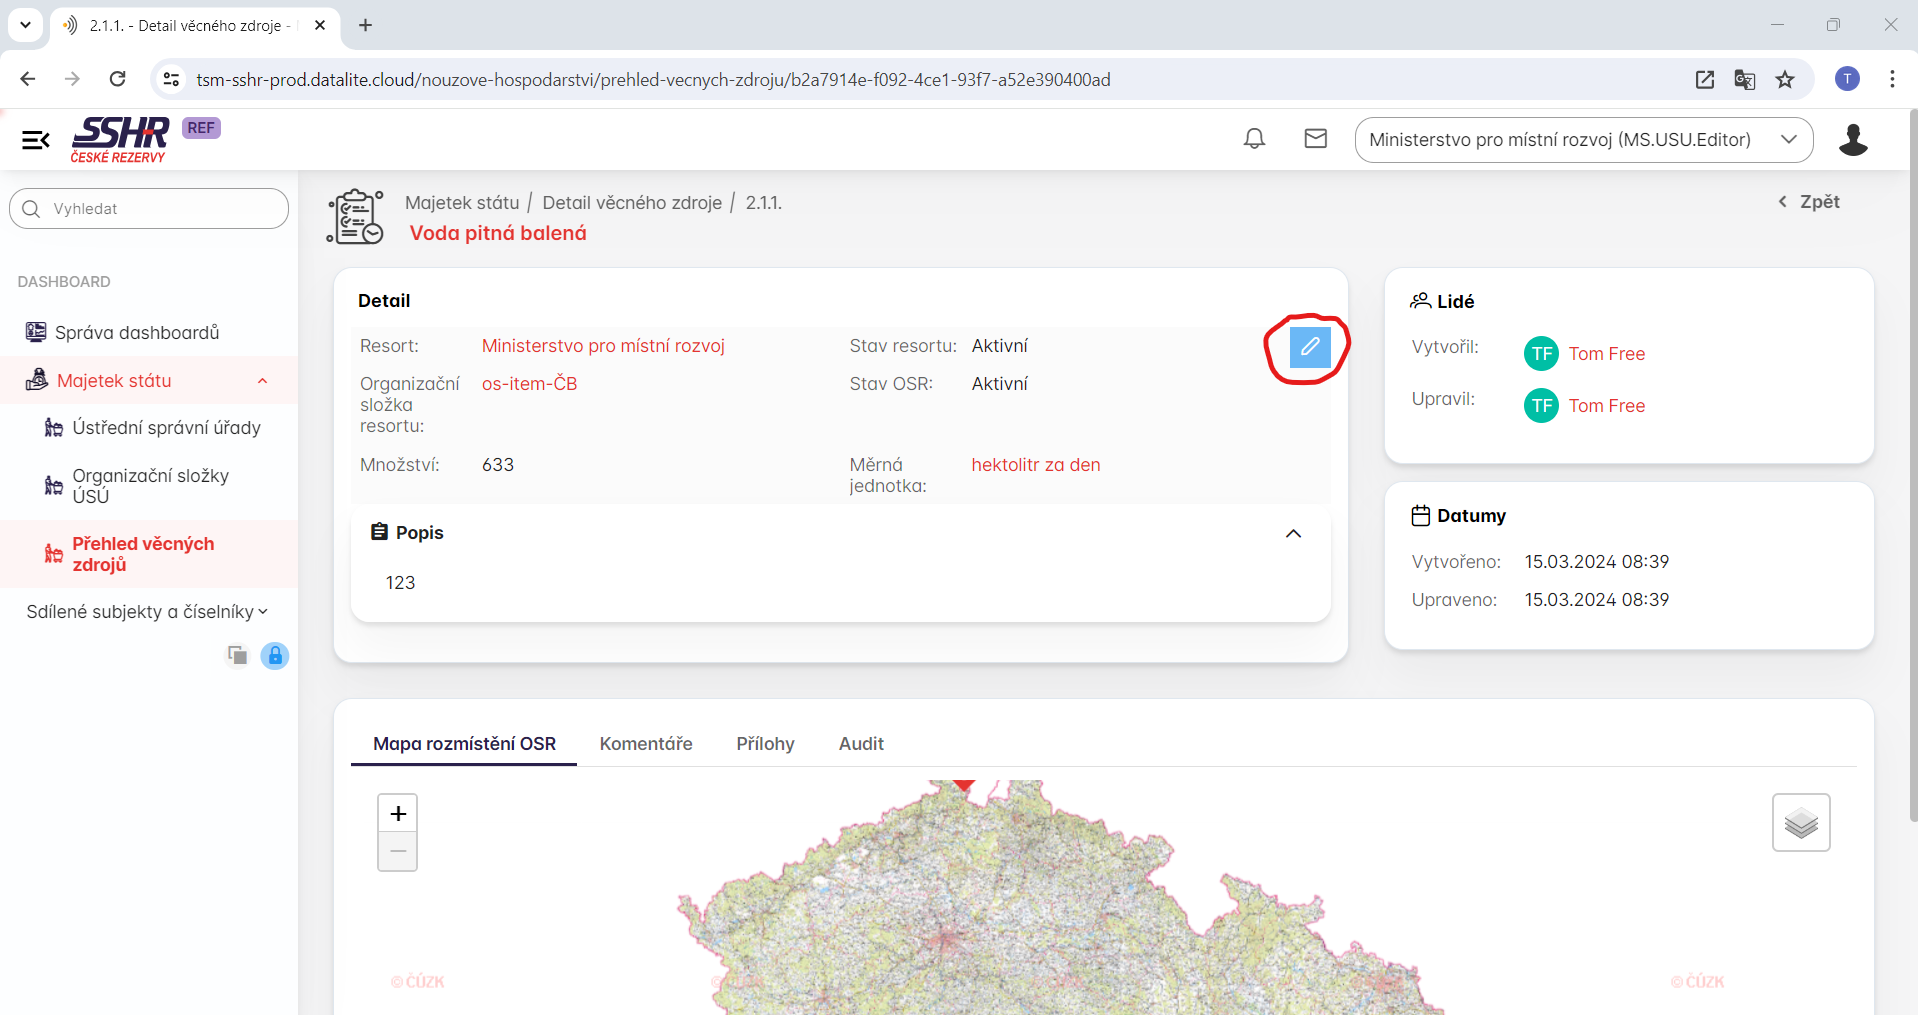The image size is (1918, 1015).
Task: Bookmark this page with star icon
Action: point(1785,80)
